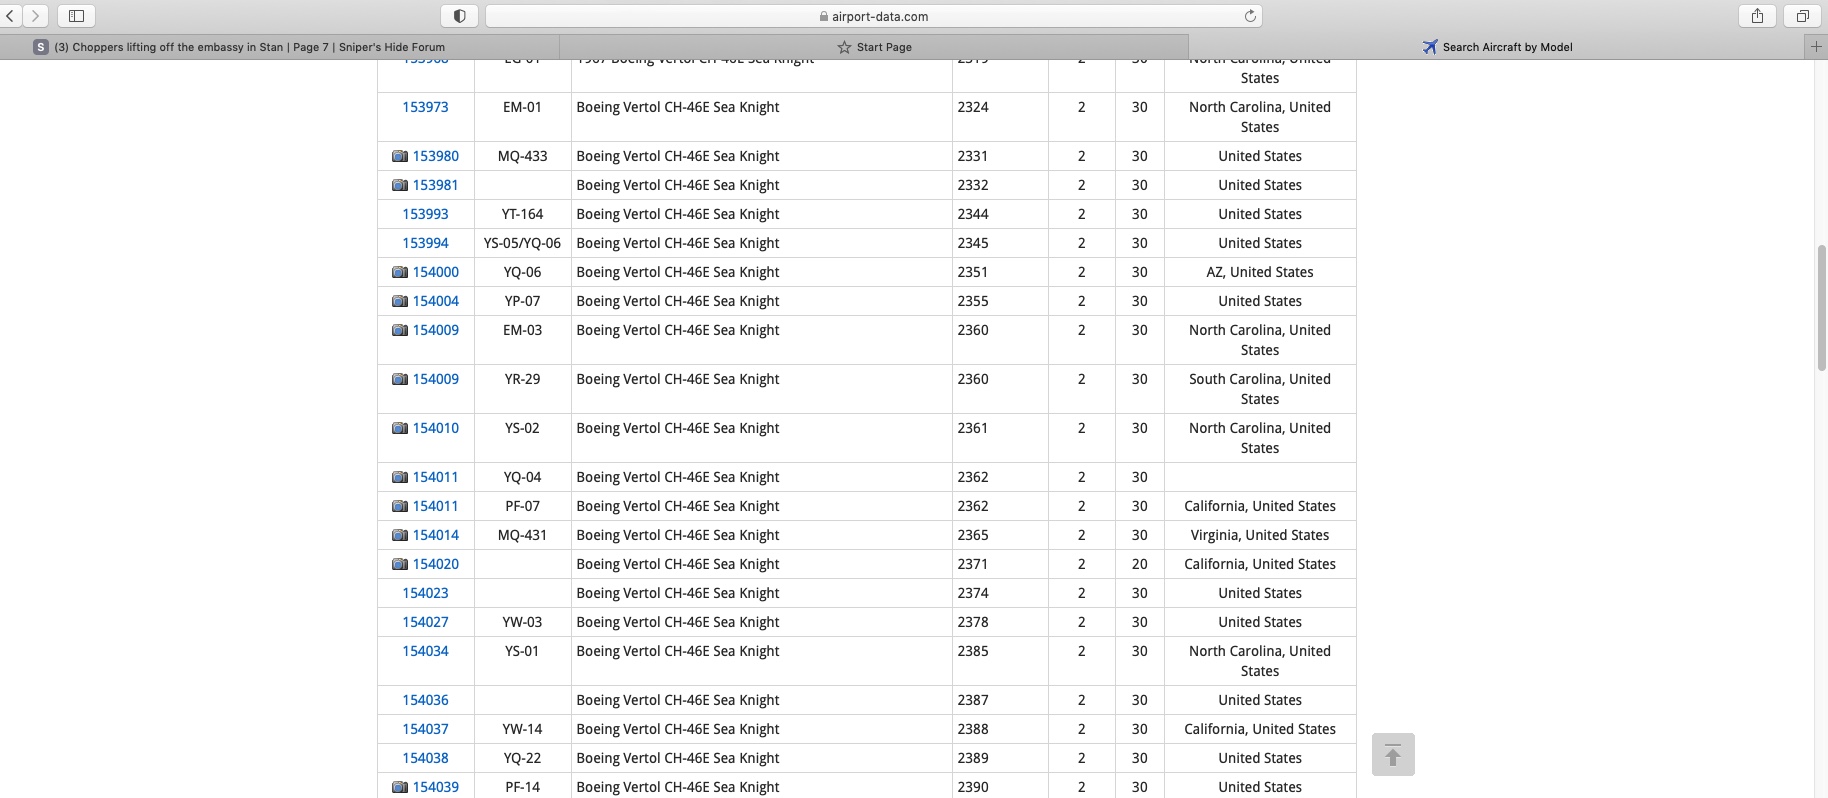This screenshot has width=1828, height=798.
Task: Reload the page with the refresh icon
Action: pos(1250,16)
